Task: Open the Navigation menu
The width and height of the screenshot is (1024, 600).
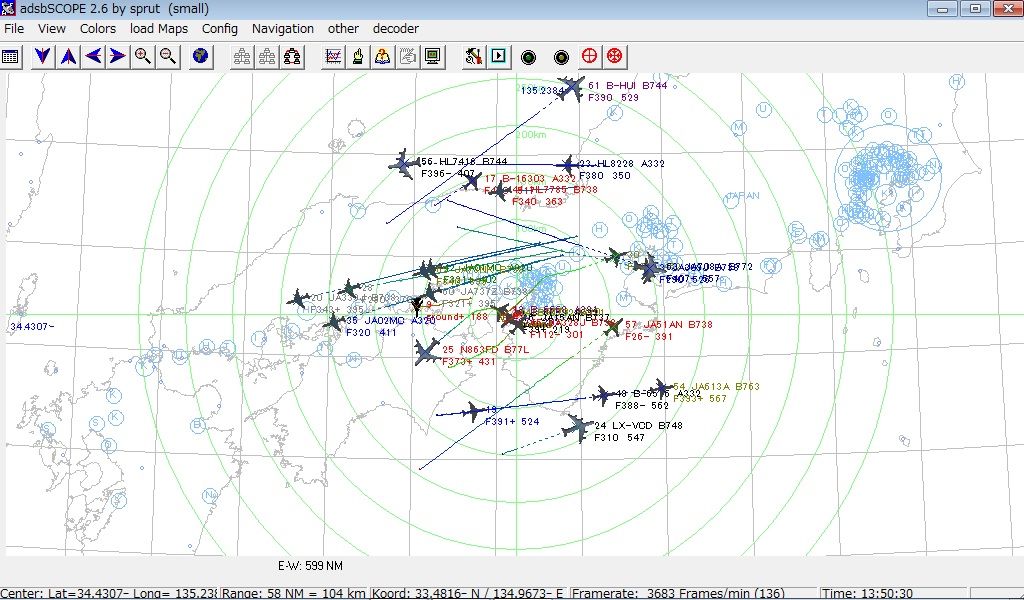Action: (283, 29)
